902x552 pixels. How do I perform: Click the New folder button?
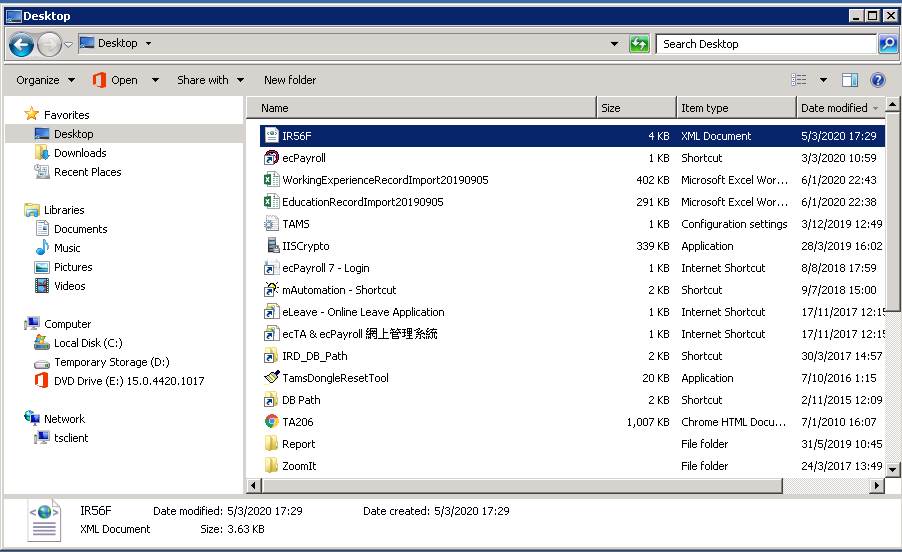tap(290, 80)
